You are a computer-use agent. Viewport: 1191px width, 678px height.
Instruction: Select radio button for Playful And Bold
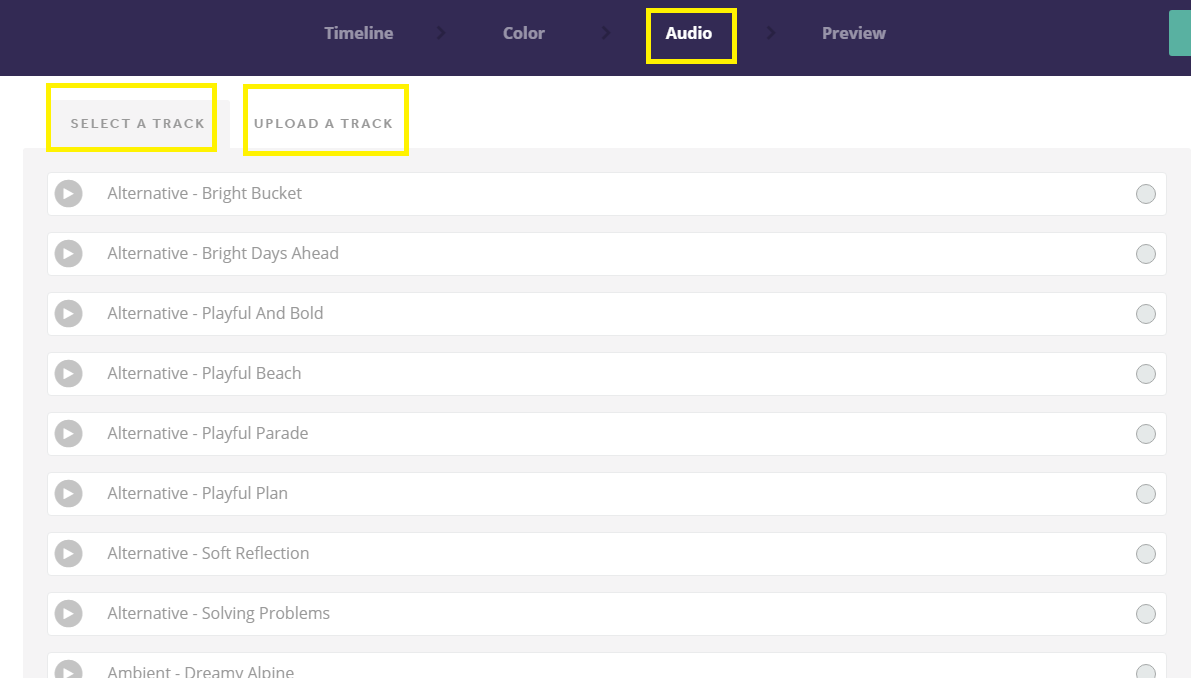1145,314
